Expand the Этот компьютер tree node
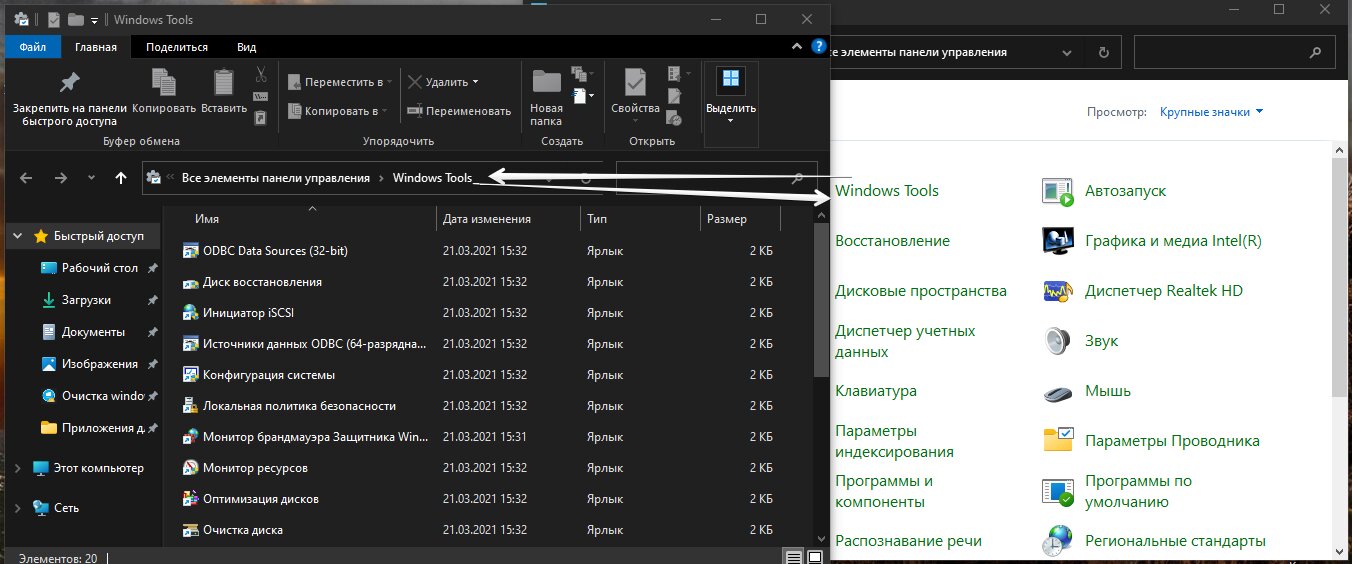This screenshot has height=564, width=1352. pos(18,468)
